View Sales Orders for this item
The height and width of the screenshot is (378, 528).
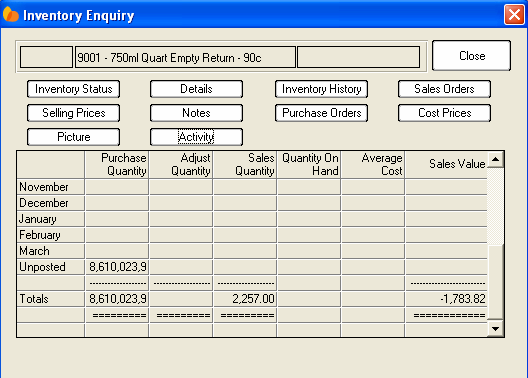(x=444, y=89)
